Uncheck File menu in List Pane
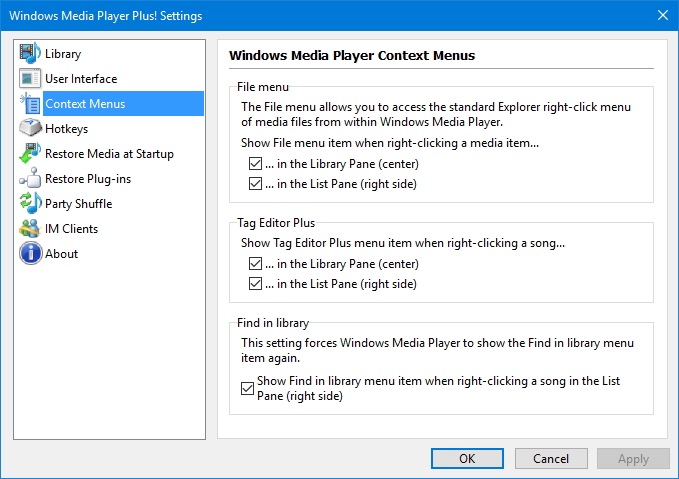 tap(255, 184)
